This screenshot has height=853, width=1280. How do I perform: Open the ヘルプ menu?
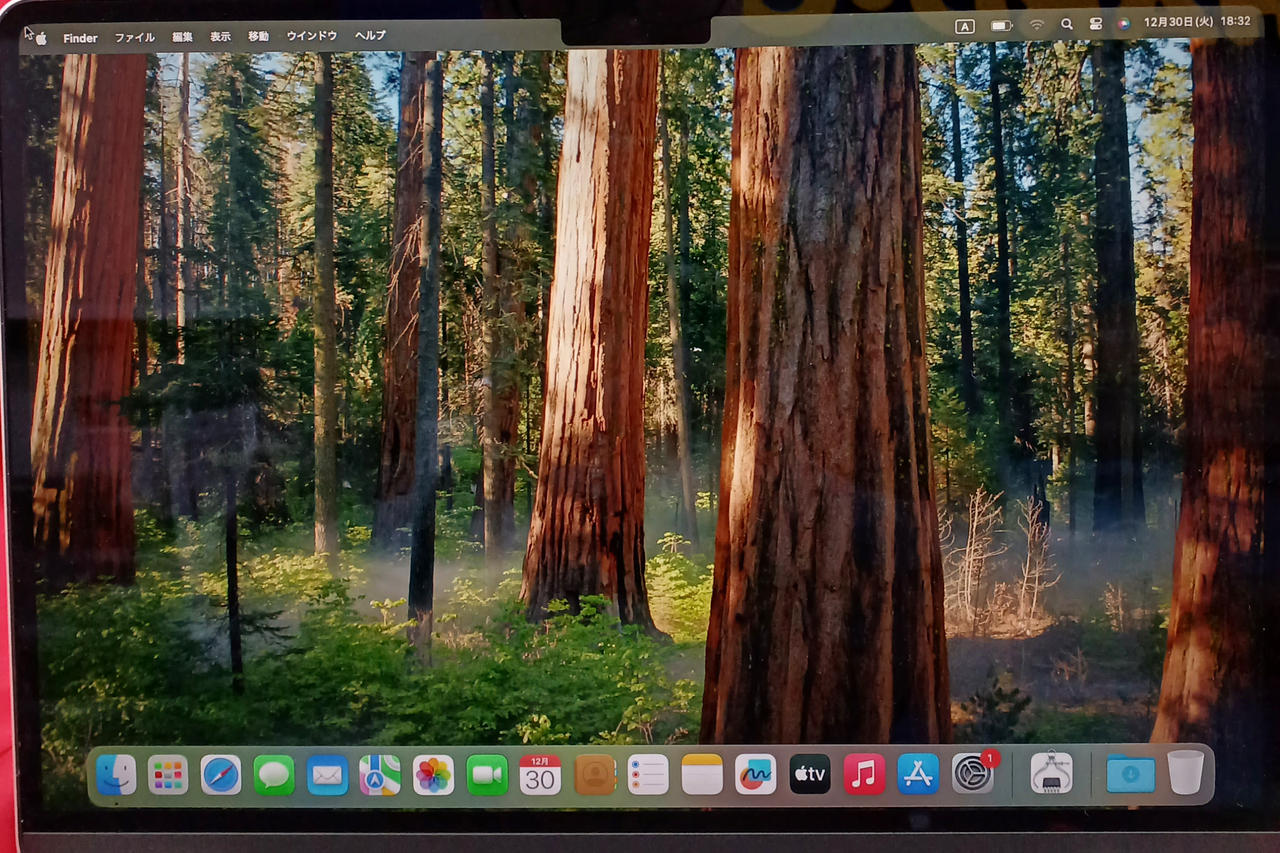[370, 36]
